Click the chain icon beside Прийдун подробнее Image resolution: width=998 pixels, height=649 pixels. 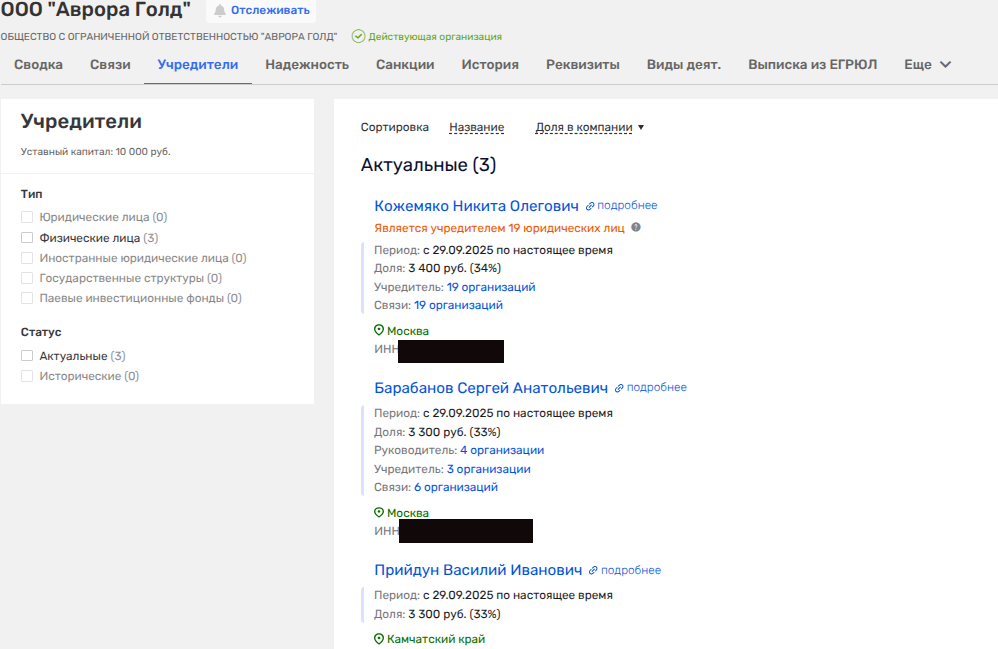(x=593, y=571)
